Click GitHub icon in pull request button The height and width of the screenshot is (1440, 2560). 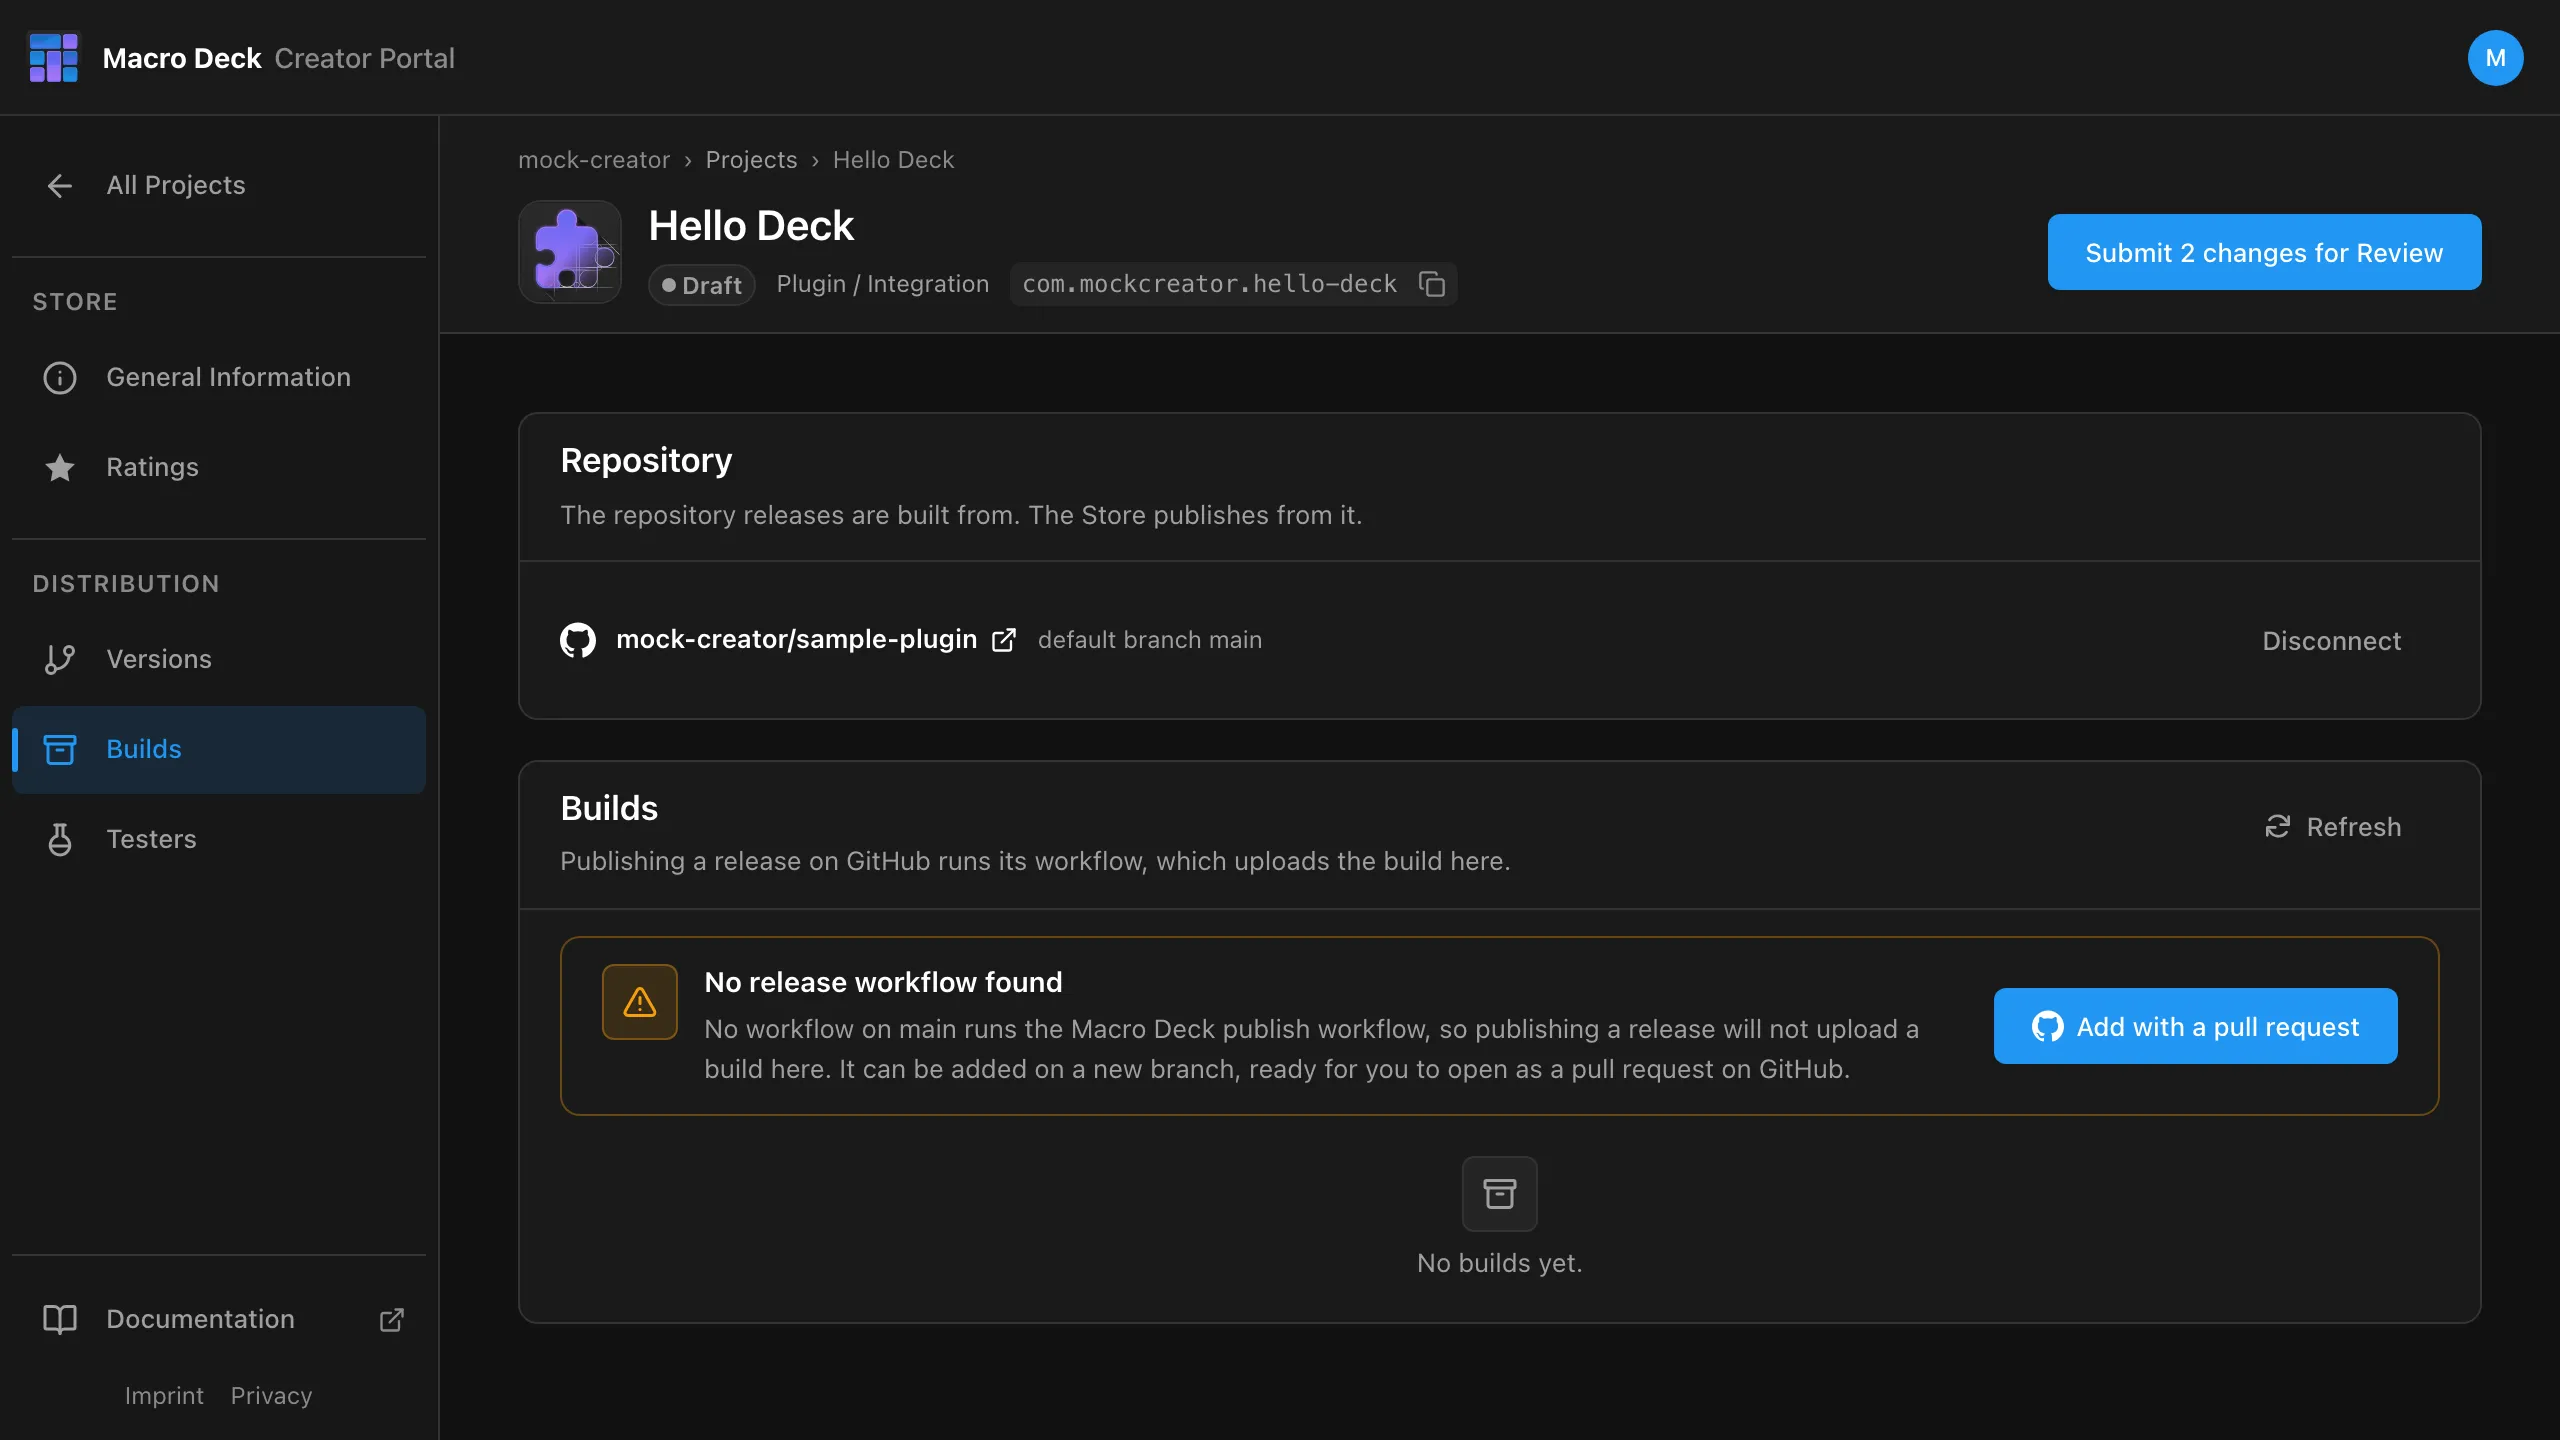pyautogui.click(x=2047, y=1026)
